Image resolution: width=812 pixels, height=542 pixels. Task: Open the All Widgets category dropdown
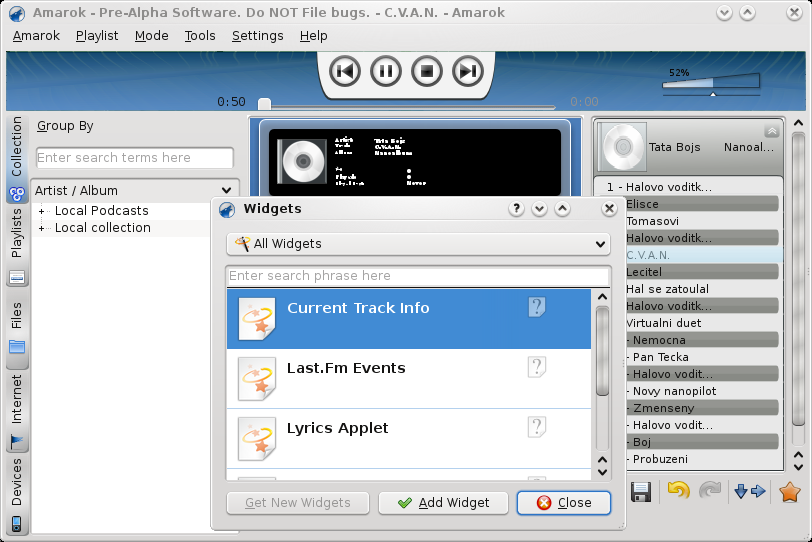point(418,244)
